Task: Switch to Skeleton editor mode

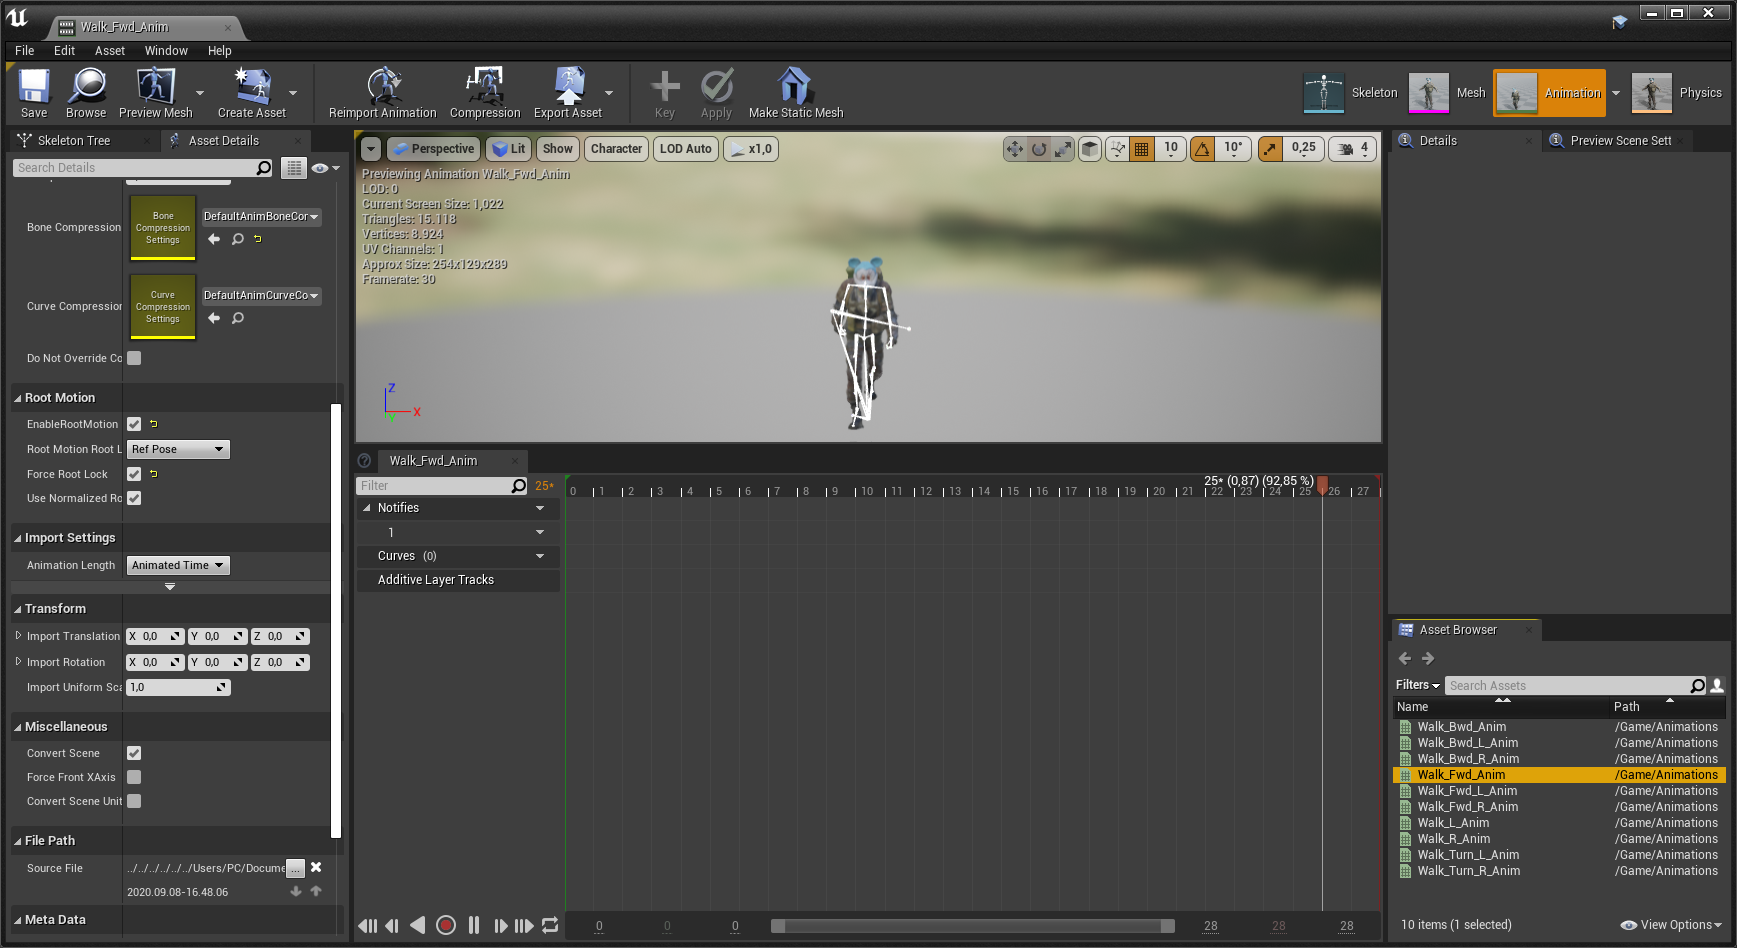Action: (1351, 93)
